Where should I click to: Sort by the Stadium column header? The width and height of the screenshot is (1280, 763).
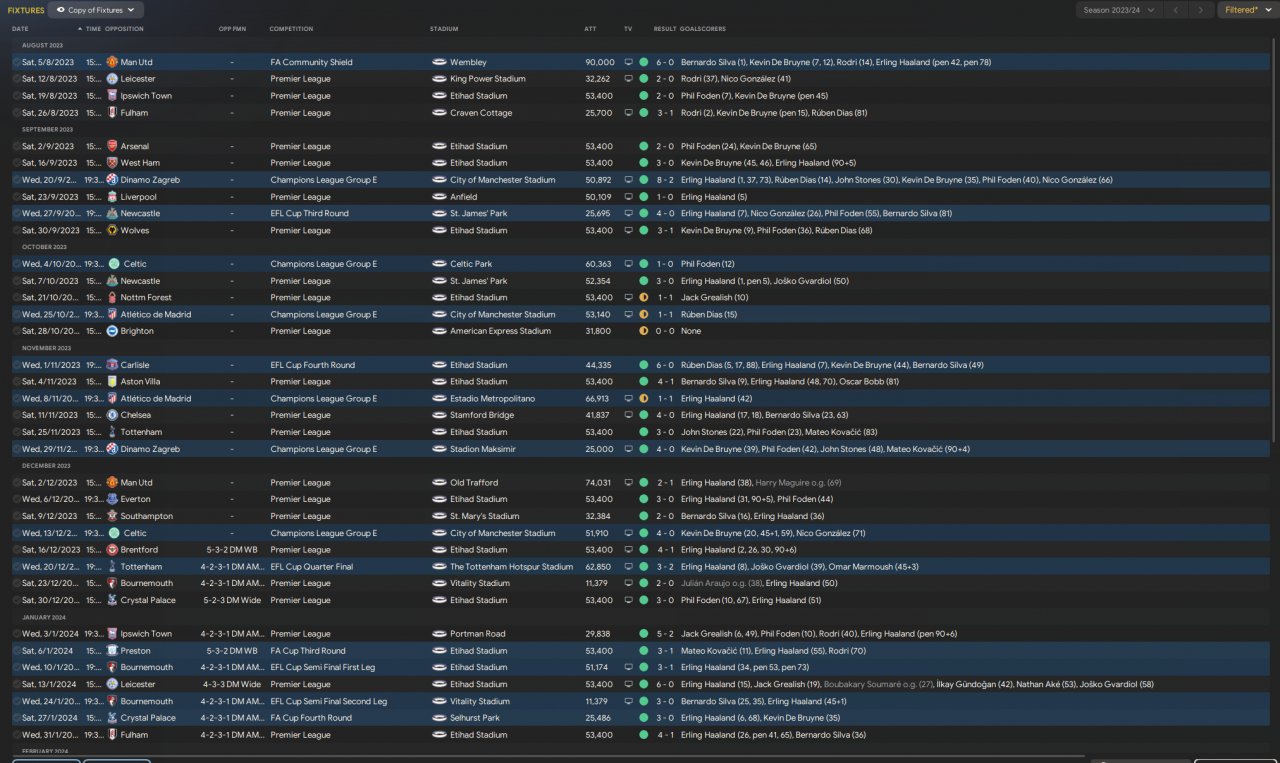click(x=444, y=29)
